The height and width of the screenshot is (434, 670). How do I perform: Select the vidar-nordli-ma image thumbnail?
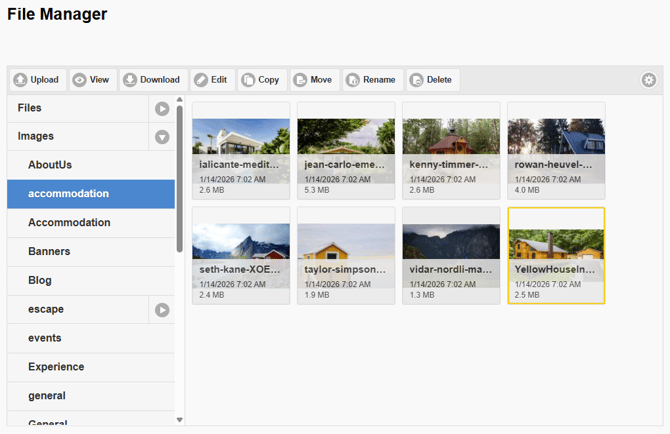(x=451, y=256)
